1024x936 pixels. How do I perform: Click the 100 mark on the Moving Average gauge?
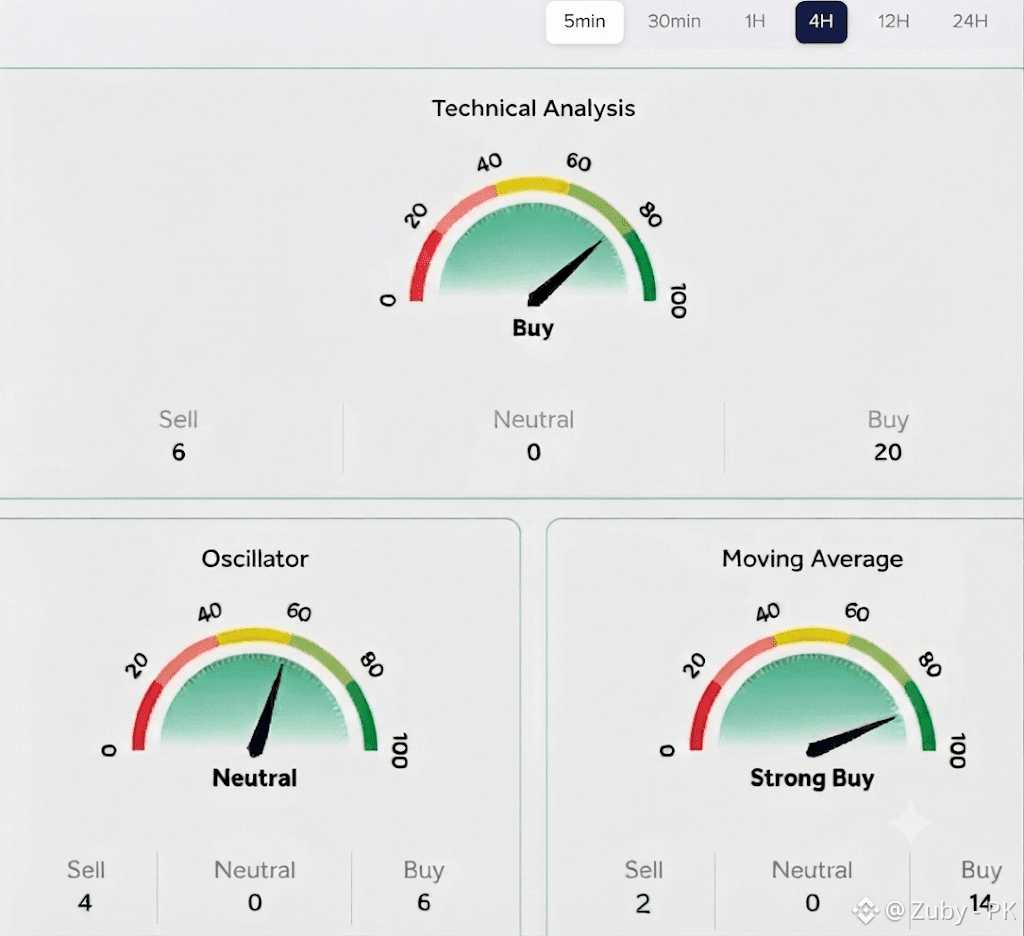pos(957,750)
